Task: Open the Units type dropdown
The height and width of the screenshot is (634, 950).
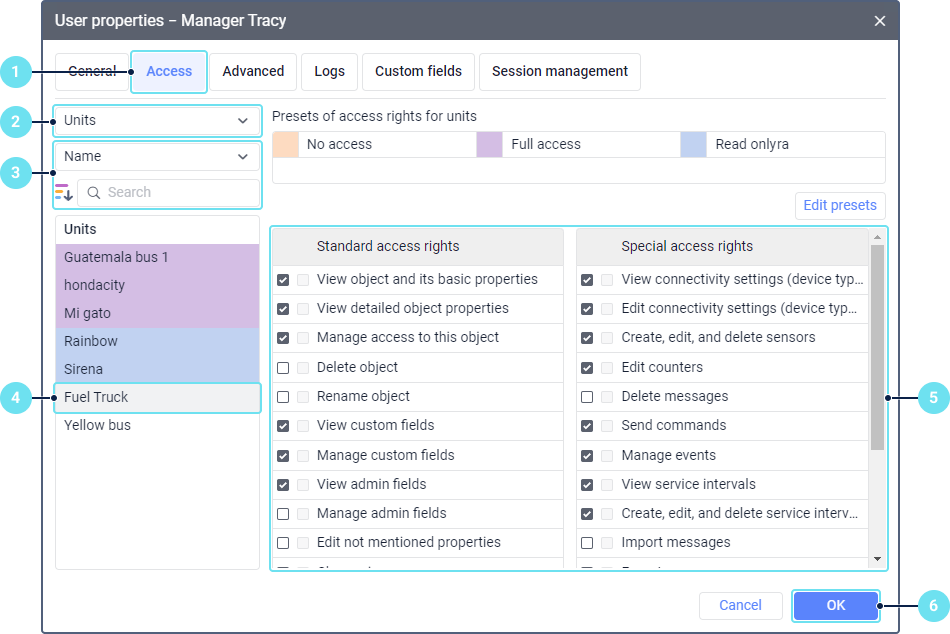Action: click(157, 121)
